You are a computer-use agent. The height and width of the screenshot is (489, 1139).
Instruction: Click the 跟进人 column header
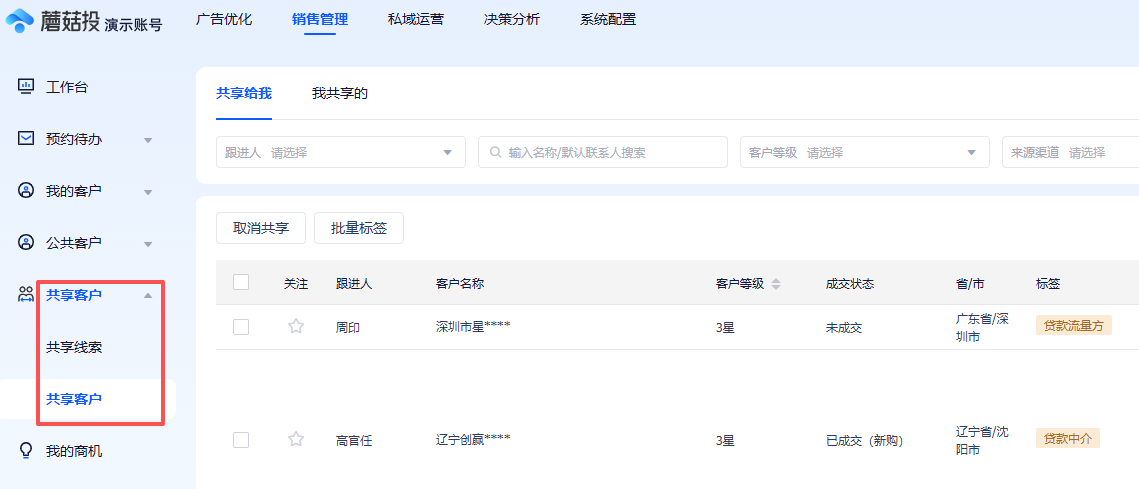(354, 284)
